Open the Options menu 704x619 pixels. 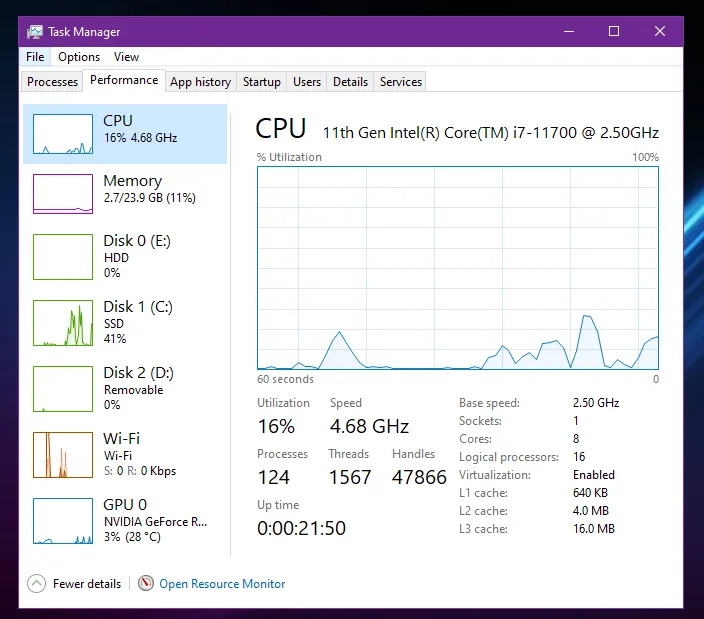pyautogui.click(x=79, y=57)
